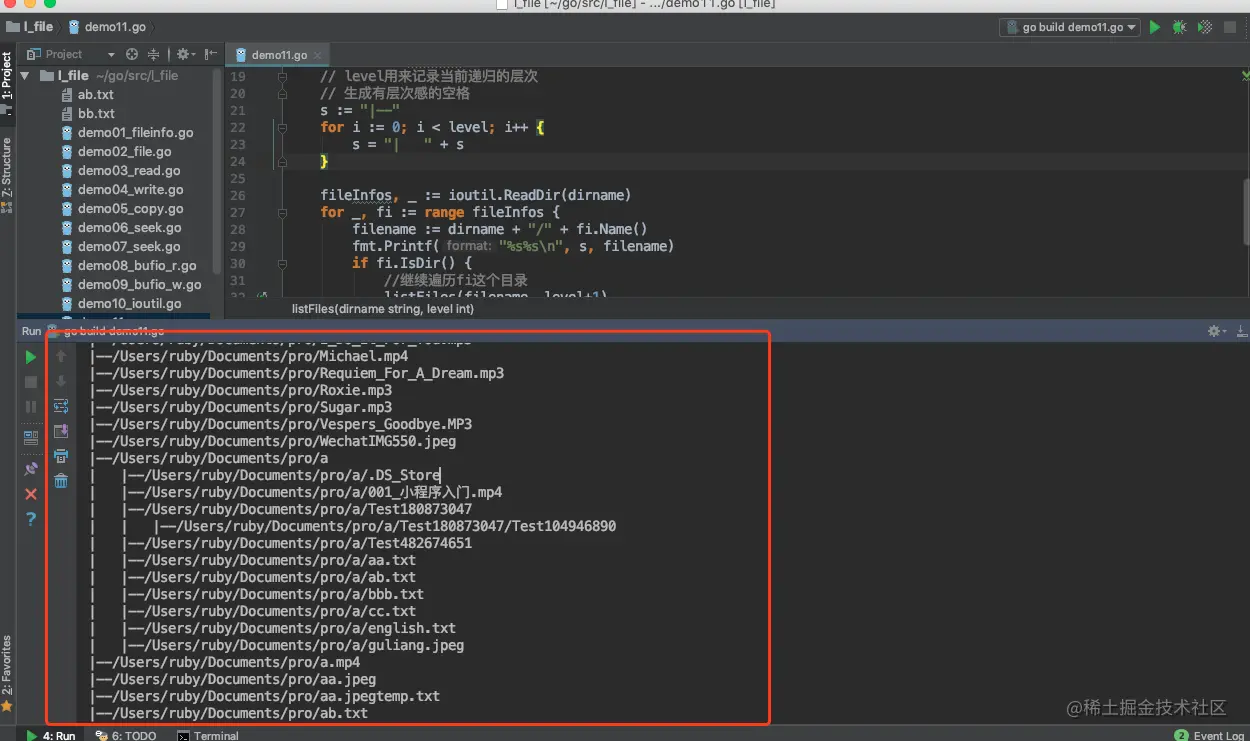Toggle scroll to end in Run console
Image resolution: width=1250 pixels, height=741 pixels.
pos(61,431)
